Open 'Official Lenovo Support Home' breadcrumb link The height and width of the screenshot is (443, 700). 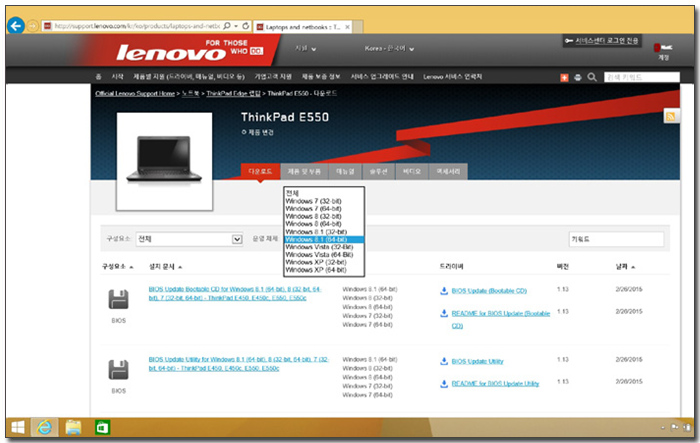point(135,93)
